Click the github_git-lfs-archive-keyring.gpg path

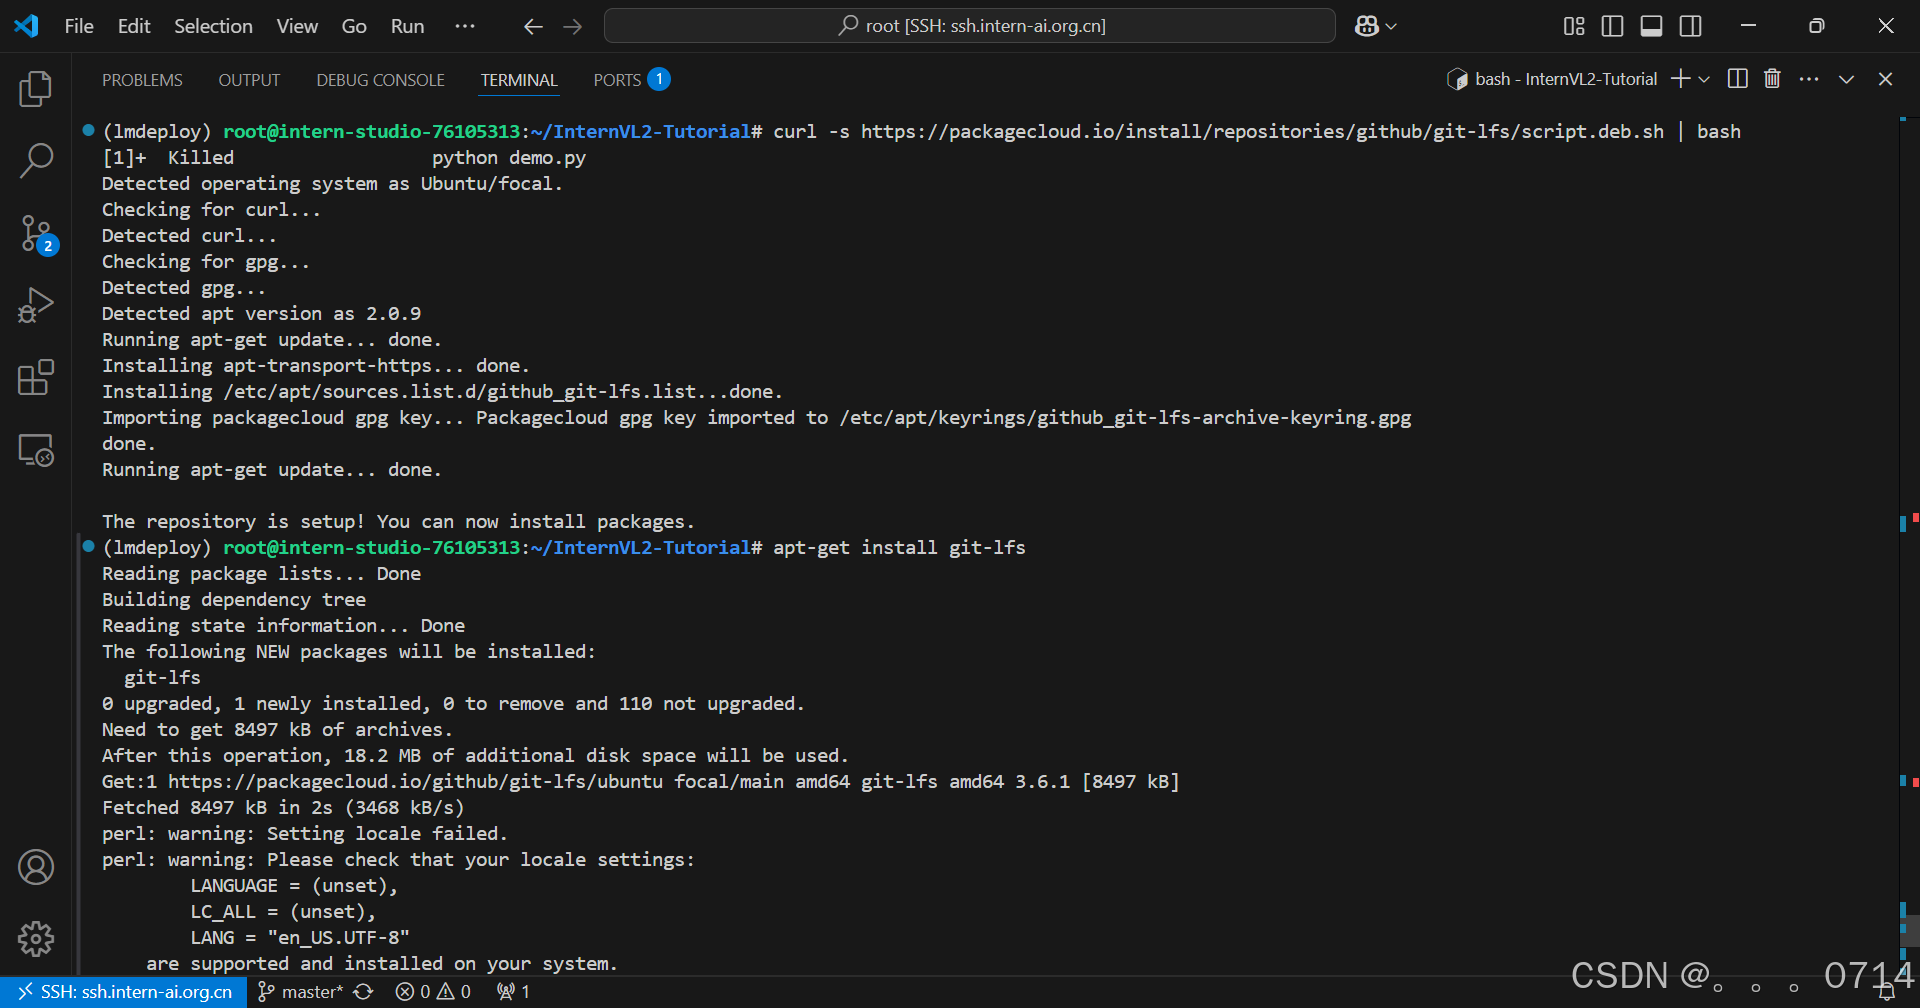tap(1125, 417)
